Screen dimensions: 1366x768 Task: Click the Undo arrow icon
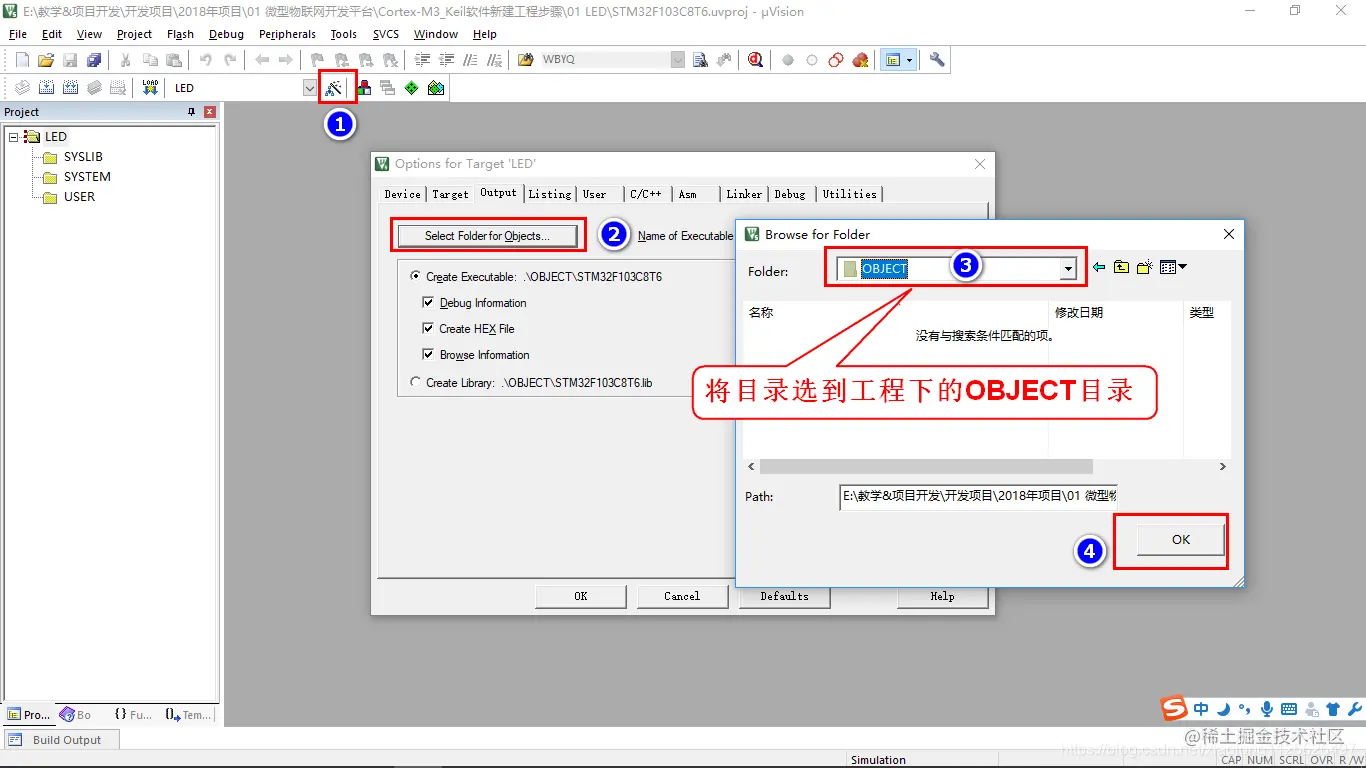(206, 60)
